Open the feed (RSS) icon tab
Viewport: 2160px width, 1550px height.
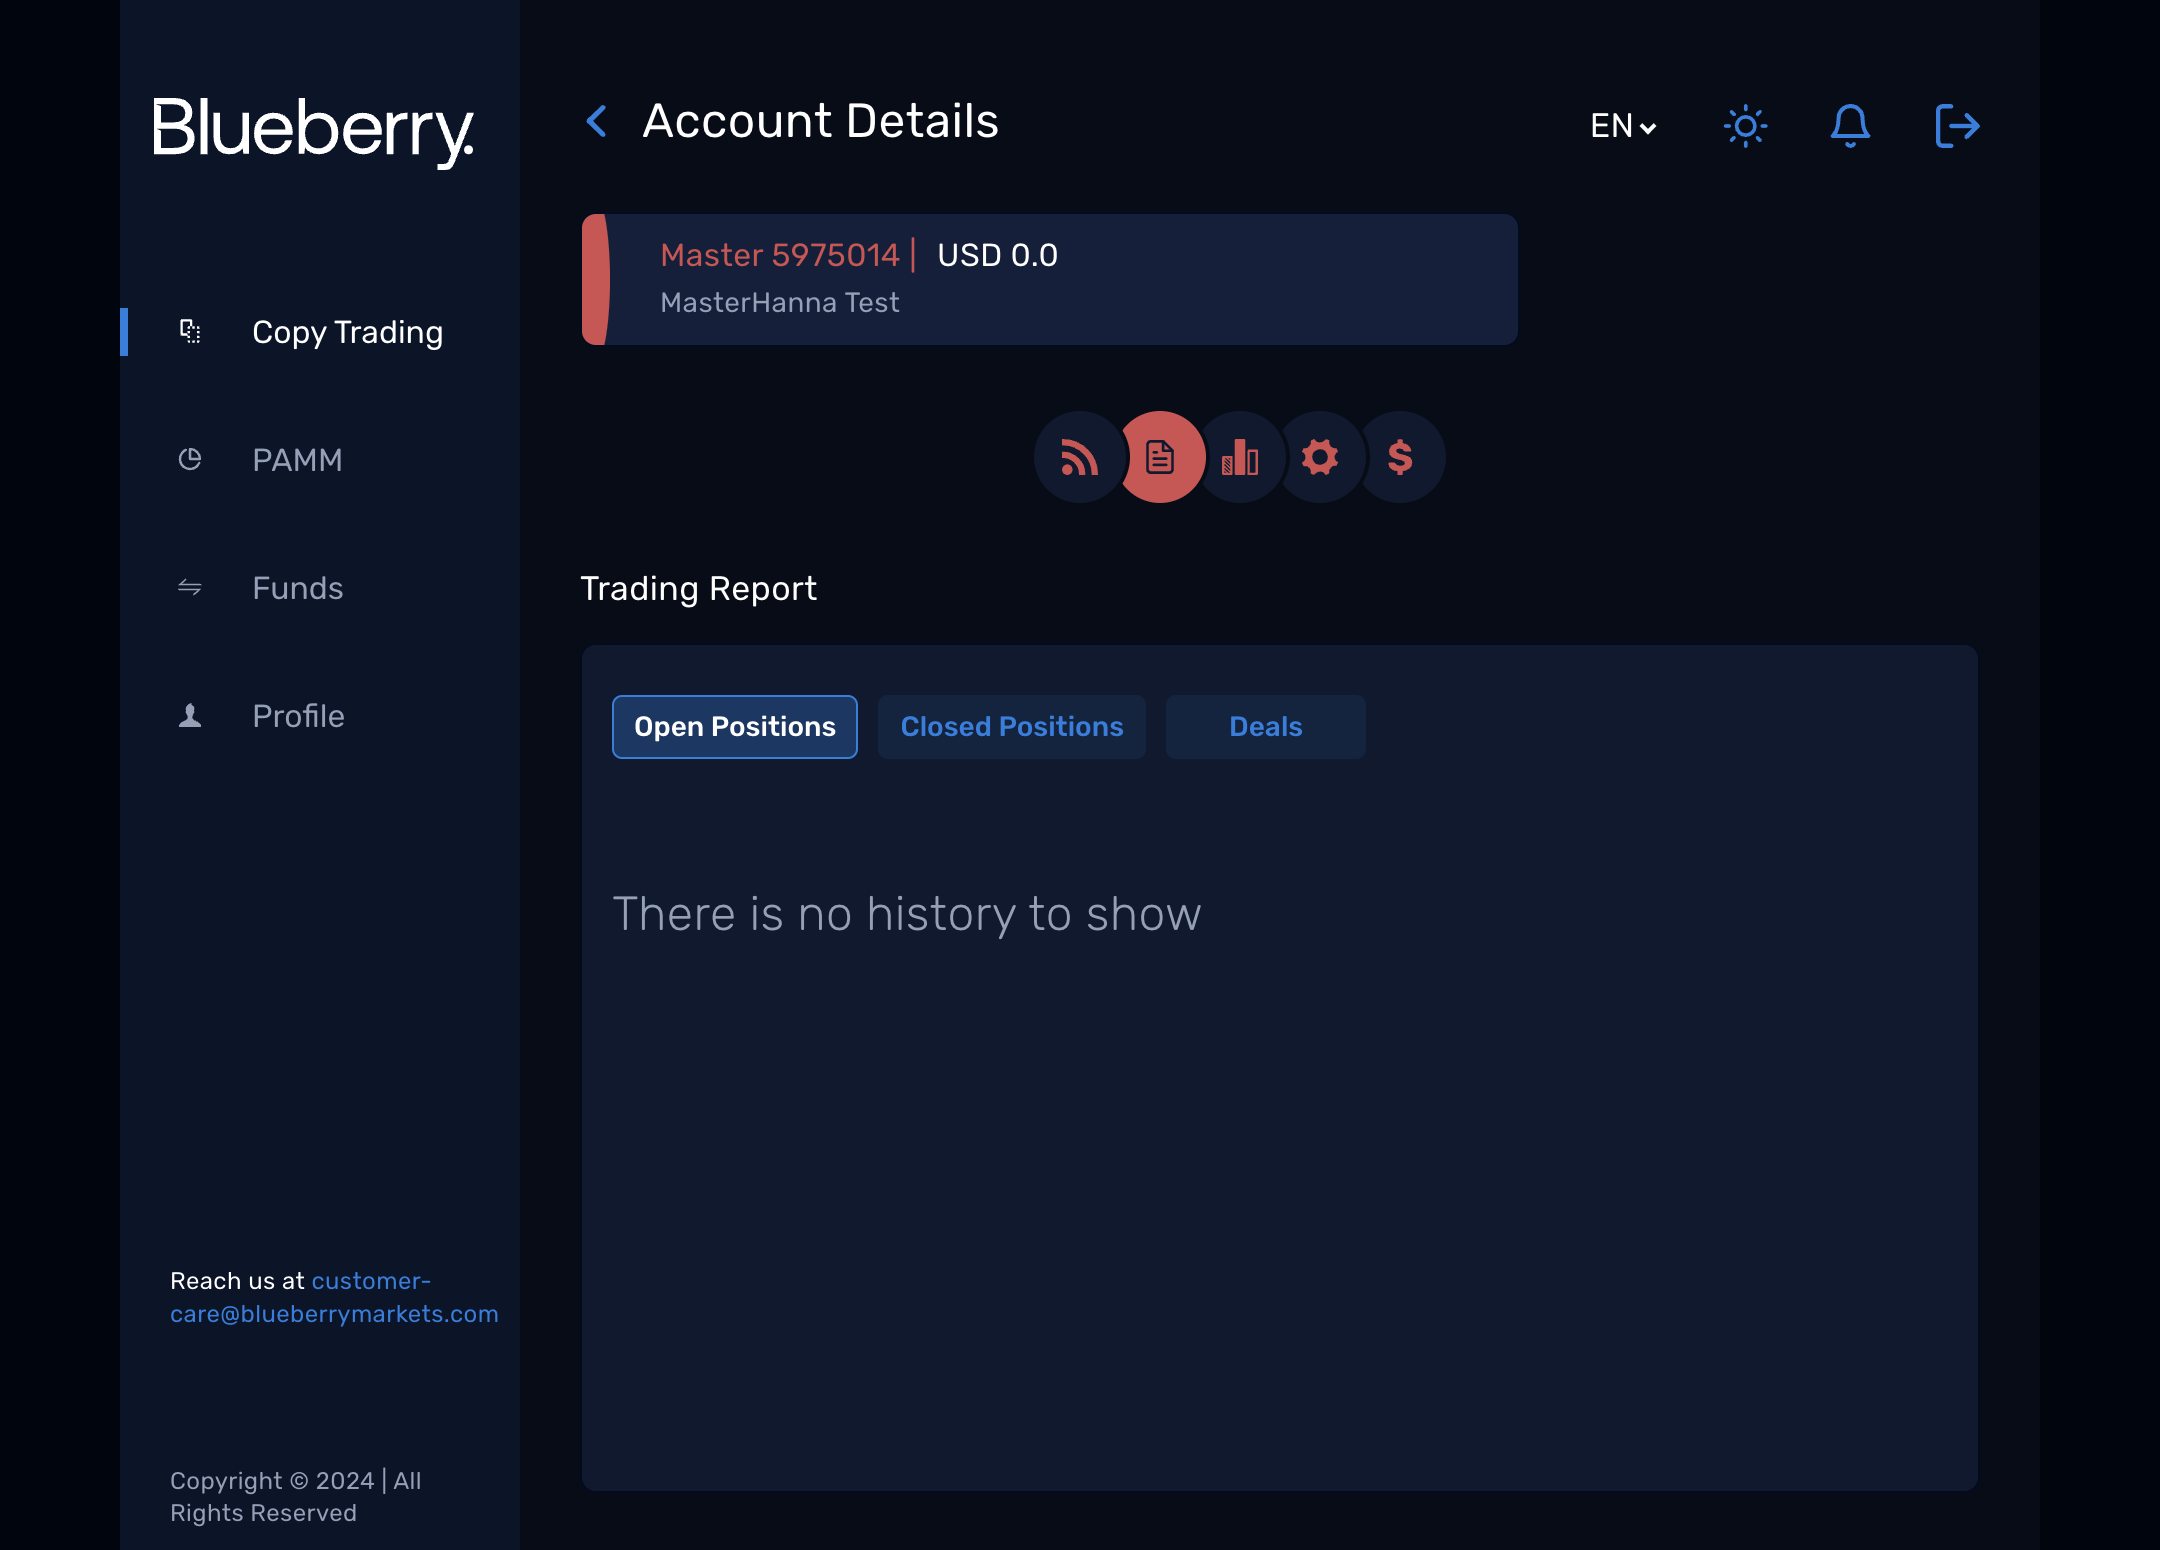[1080, 457]
